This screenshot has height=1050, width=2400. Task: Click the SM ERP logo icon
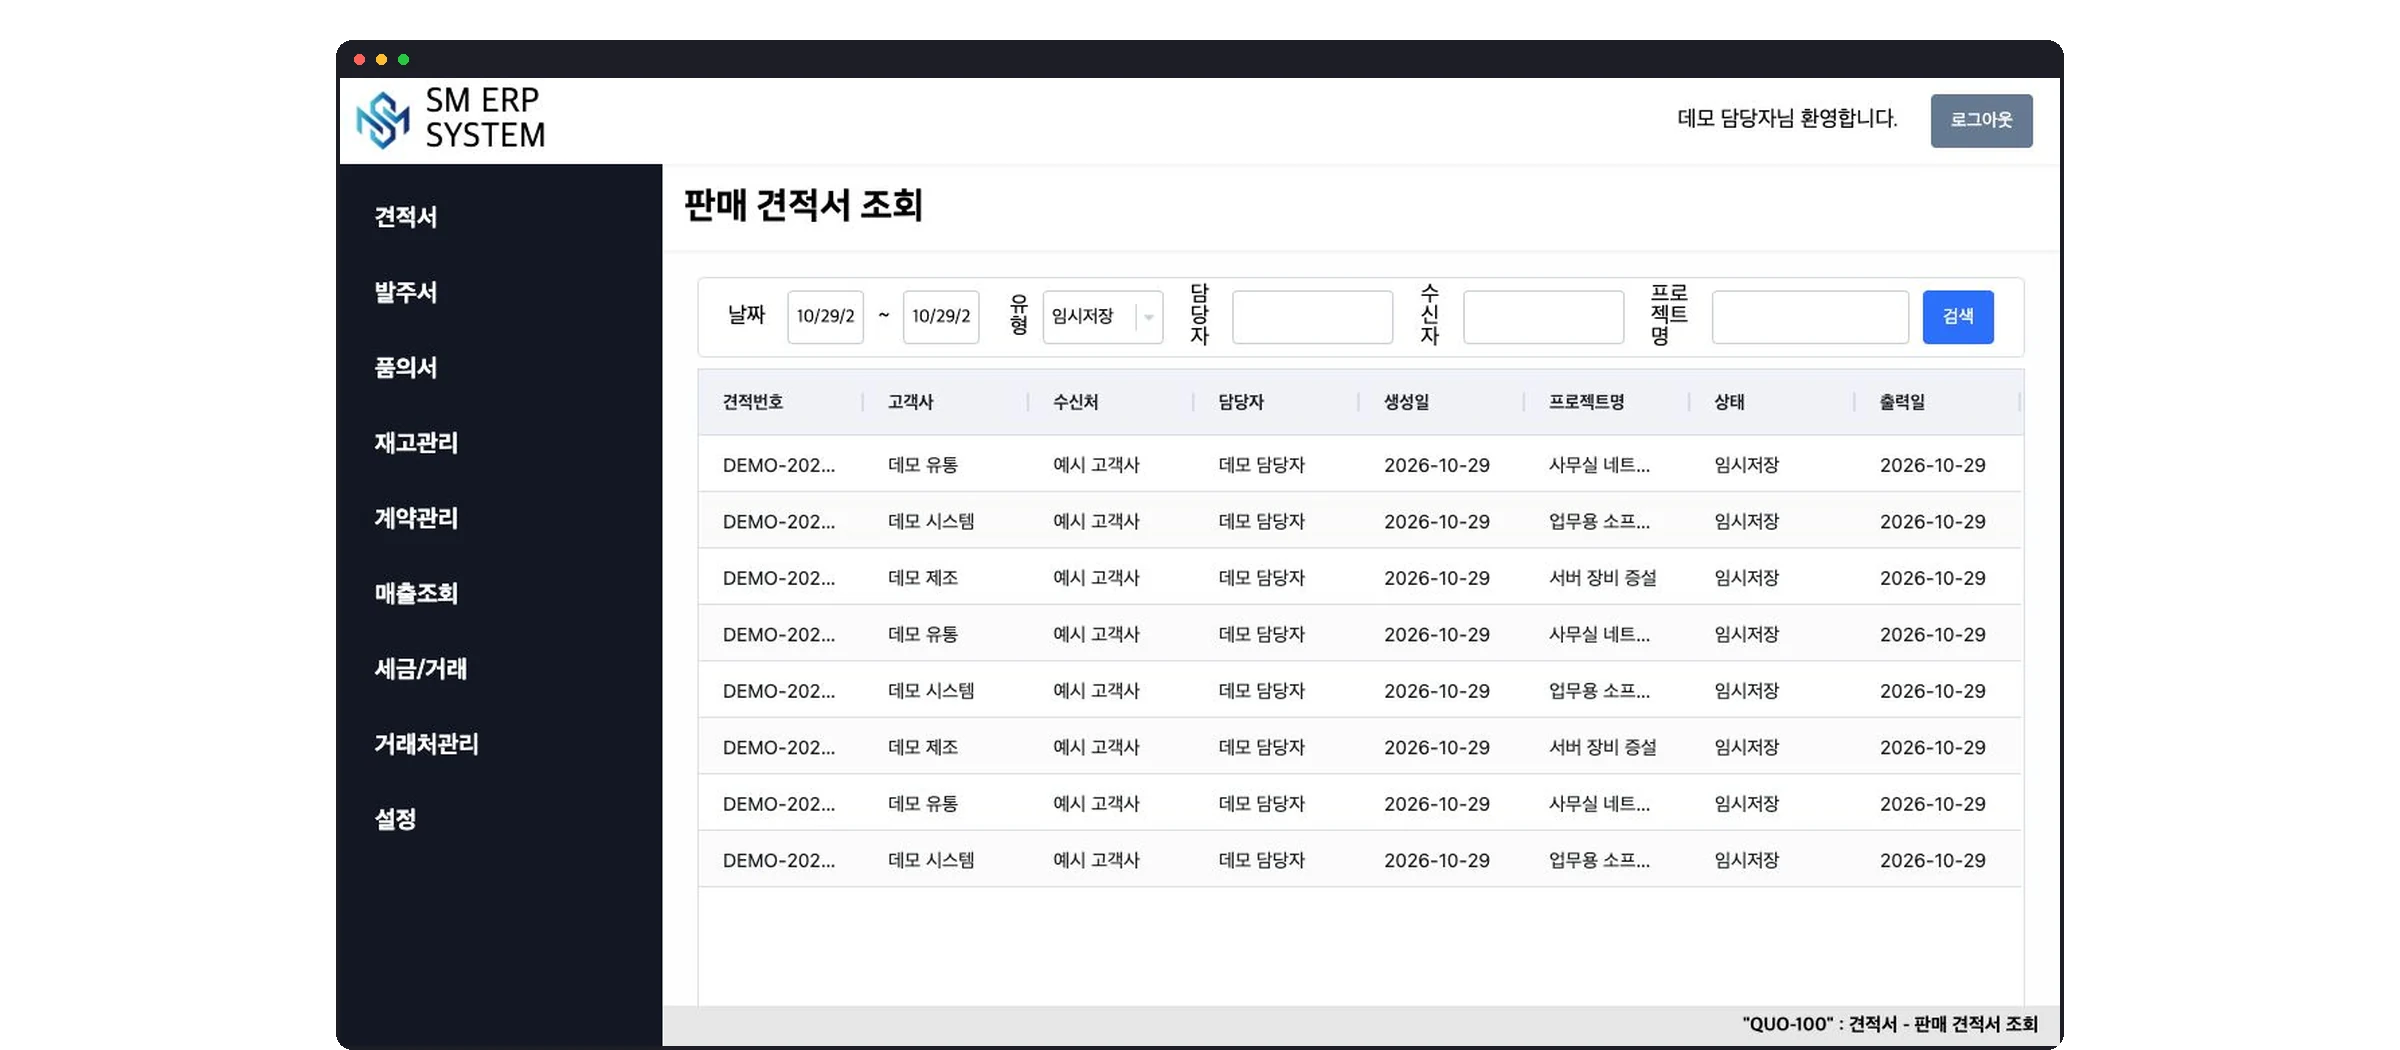point(383,120)
